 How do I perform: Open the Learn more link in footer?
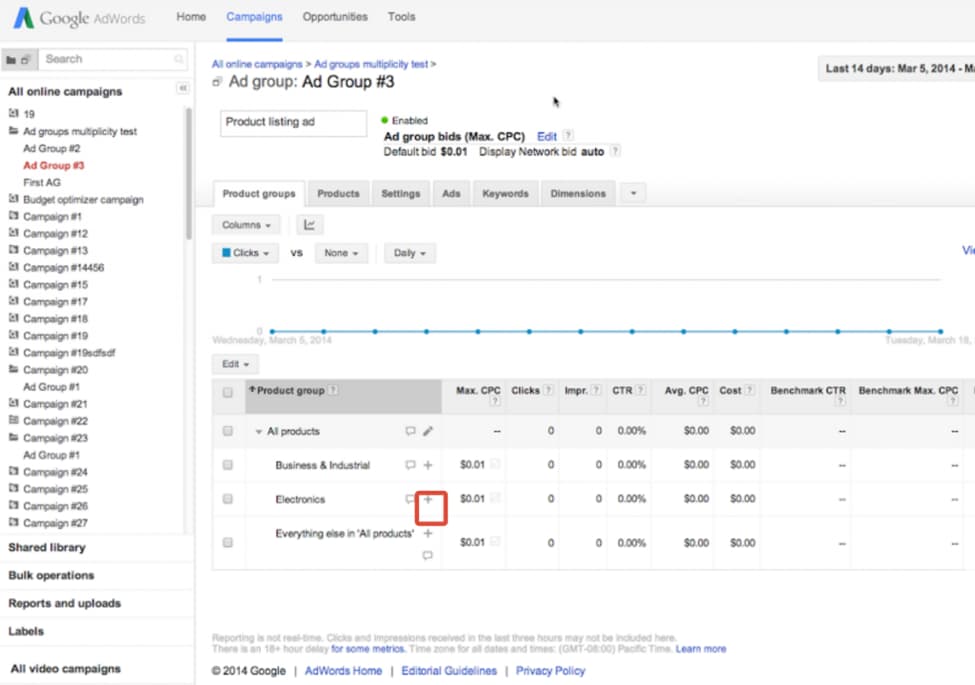click(701, 649)
